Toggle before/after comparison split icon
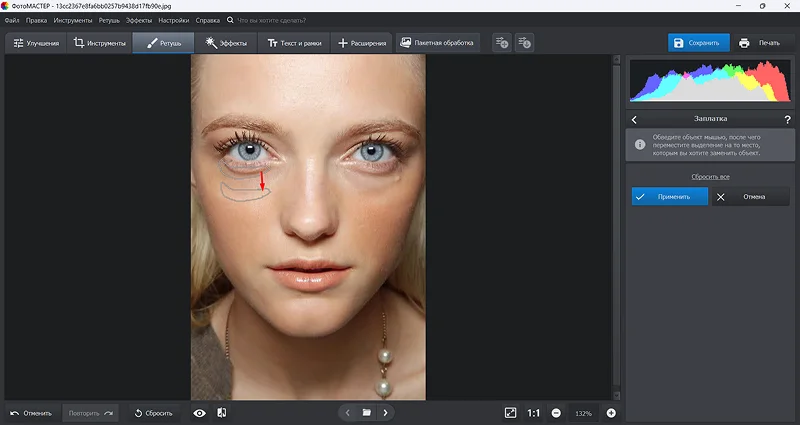This screenshot has height=425, width=800. click(x=222, y=413)
